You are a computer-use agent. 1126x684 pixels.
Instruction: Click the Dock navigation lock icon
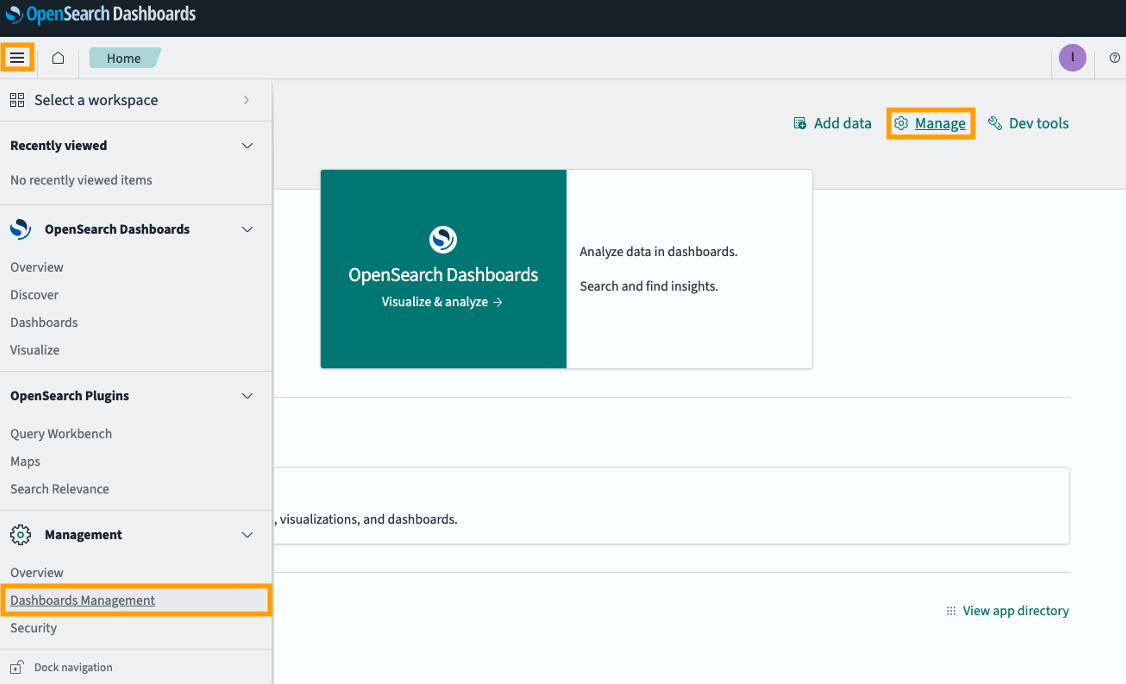click(17, 667)
